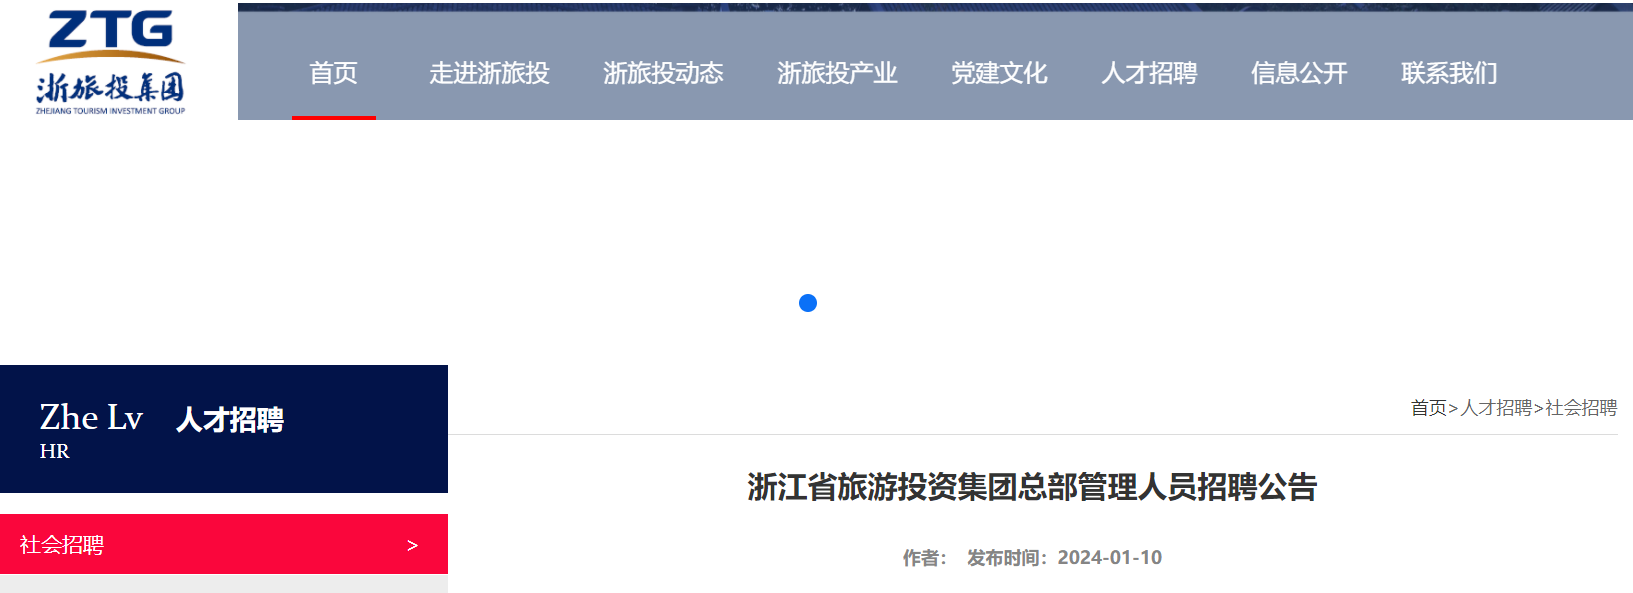The image size is (1633, 593).
Task: Click 联系我们 in the navigation bar
Action: pyautogui.click(x=1449, y=73)
